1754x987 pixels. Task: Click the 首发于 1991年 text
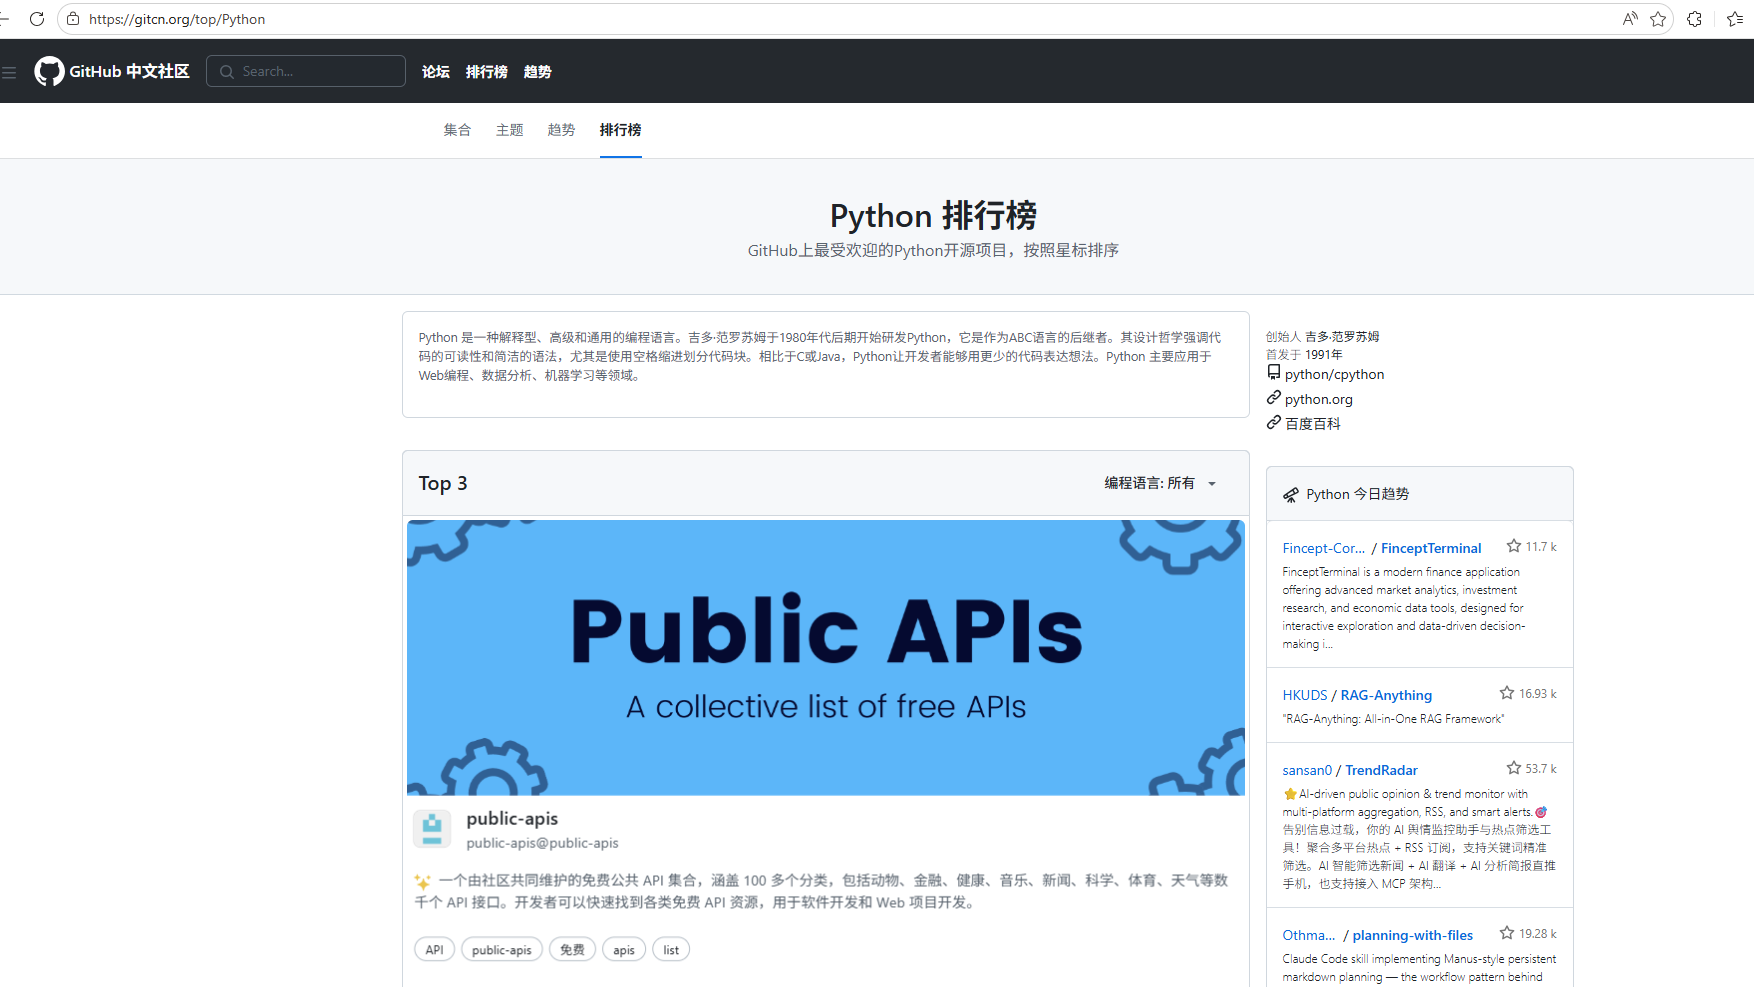click(1304, 354)
